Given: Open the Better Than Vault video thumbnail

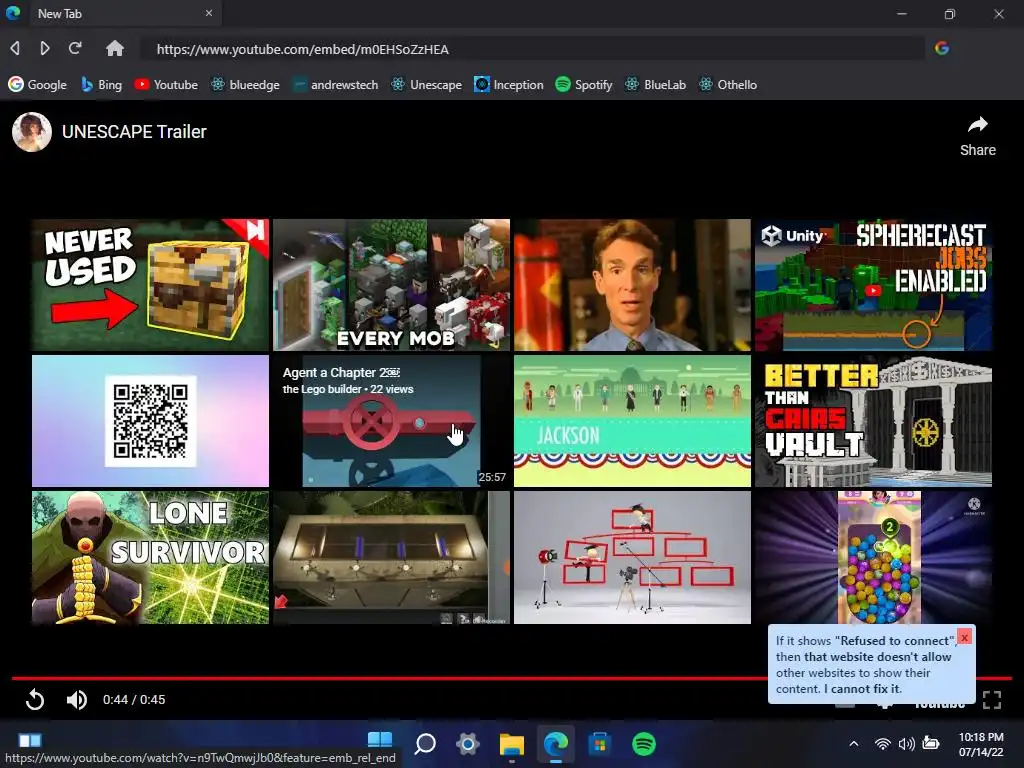Looking at the screenshot, I should (873, 421).
